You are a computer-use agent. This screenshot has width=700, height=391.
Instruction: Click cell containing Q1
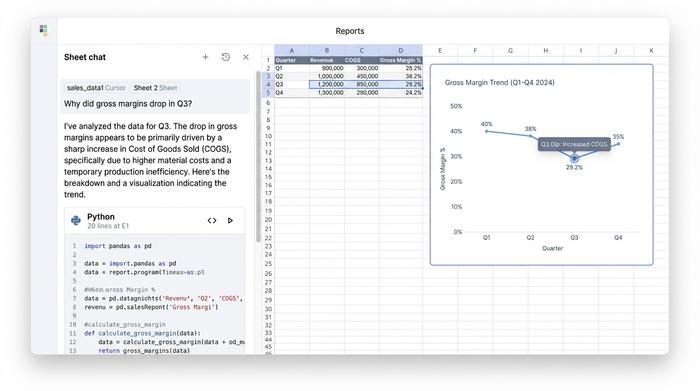292,68
